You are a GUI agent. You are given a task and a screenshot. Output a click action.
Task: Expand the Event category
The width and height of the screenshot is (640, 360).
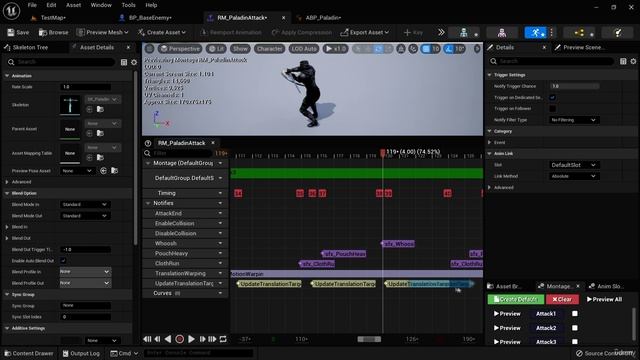point(489,142)
